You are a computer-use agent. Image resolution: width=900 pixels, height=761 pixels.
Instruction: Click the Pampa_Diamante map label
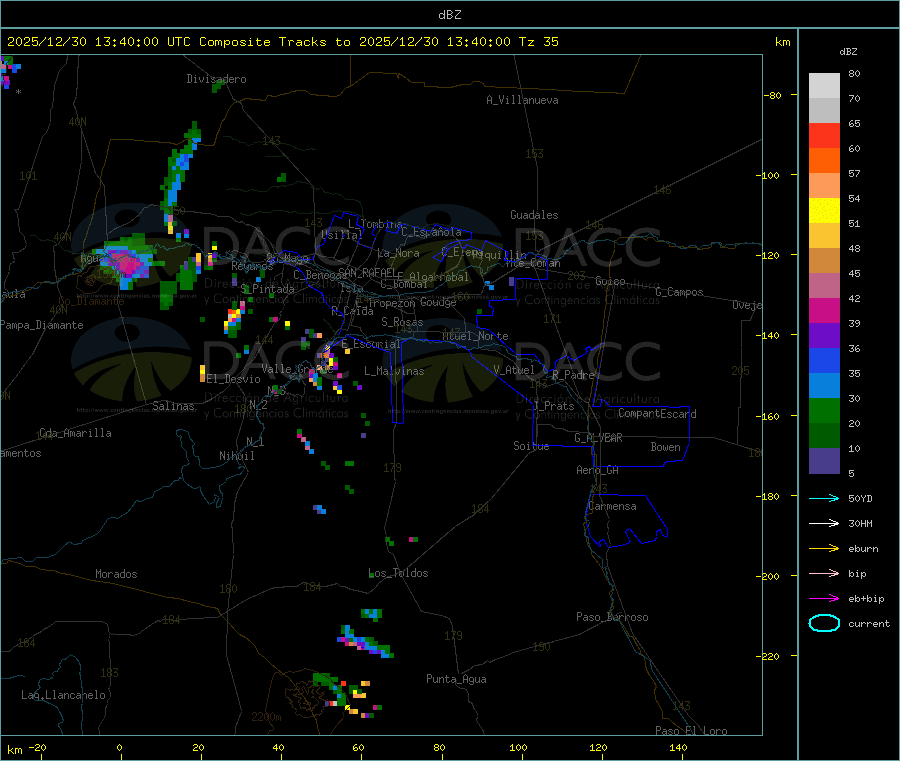[x=42, y=325]
